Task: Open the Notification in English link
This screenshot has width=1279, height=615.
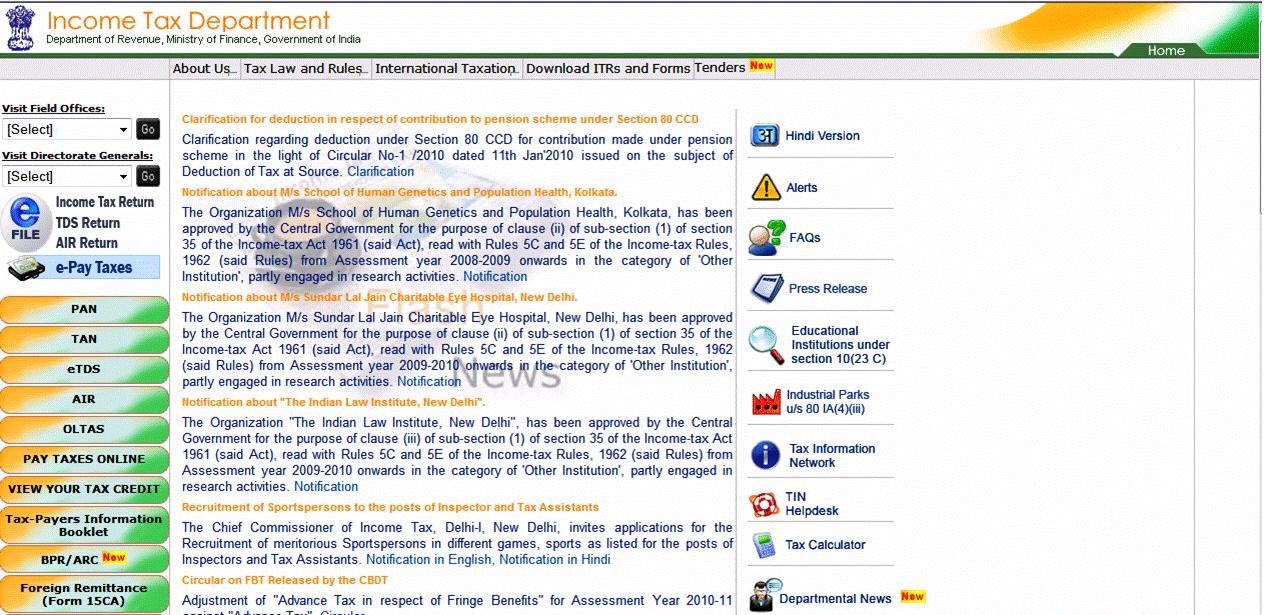Action: coord(429,559)
